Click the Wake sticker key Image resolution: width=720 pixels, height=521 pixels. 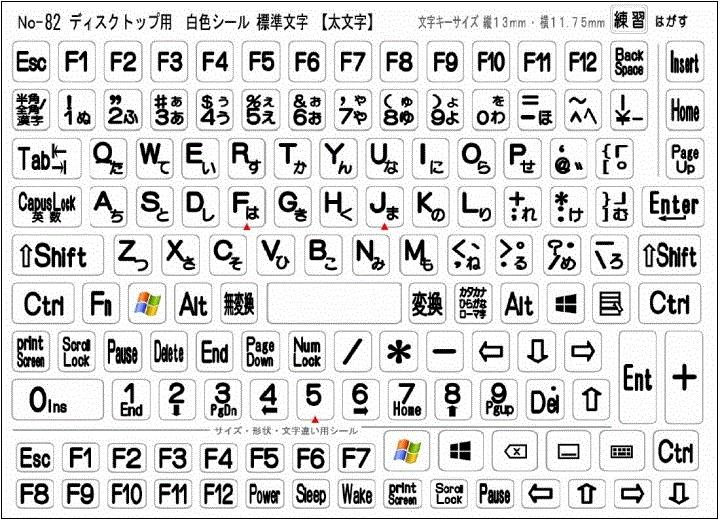[x=357, y=494]
